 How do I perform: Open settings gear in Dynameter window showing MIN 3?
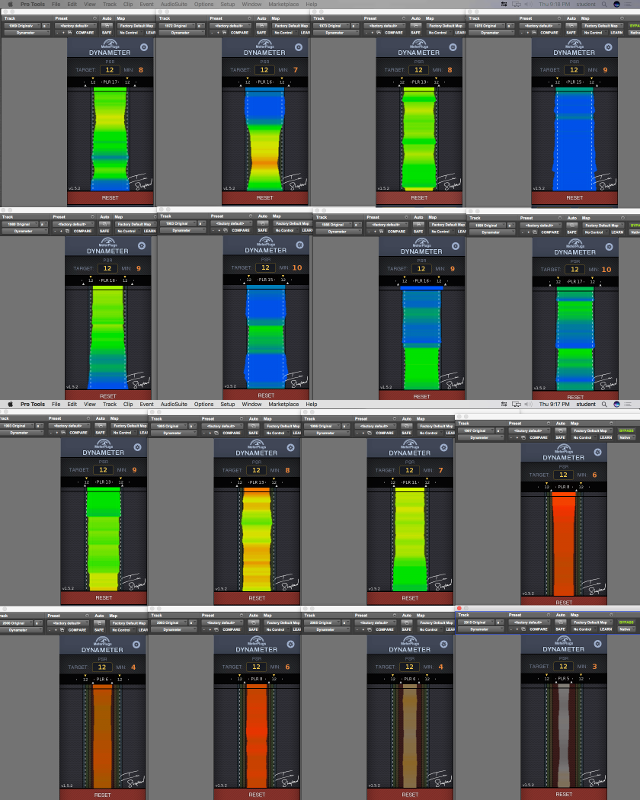coord(598,644)
